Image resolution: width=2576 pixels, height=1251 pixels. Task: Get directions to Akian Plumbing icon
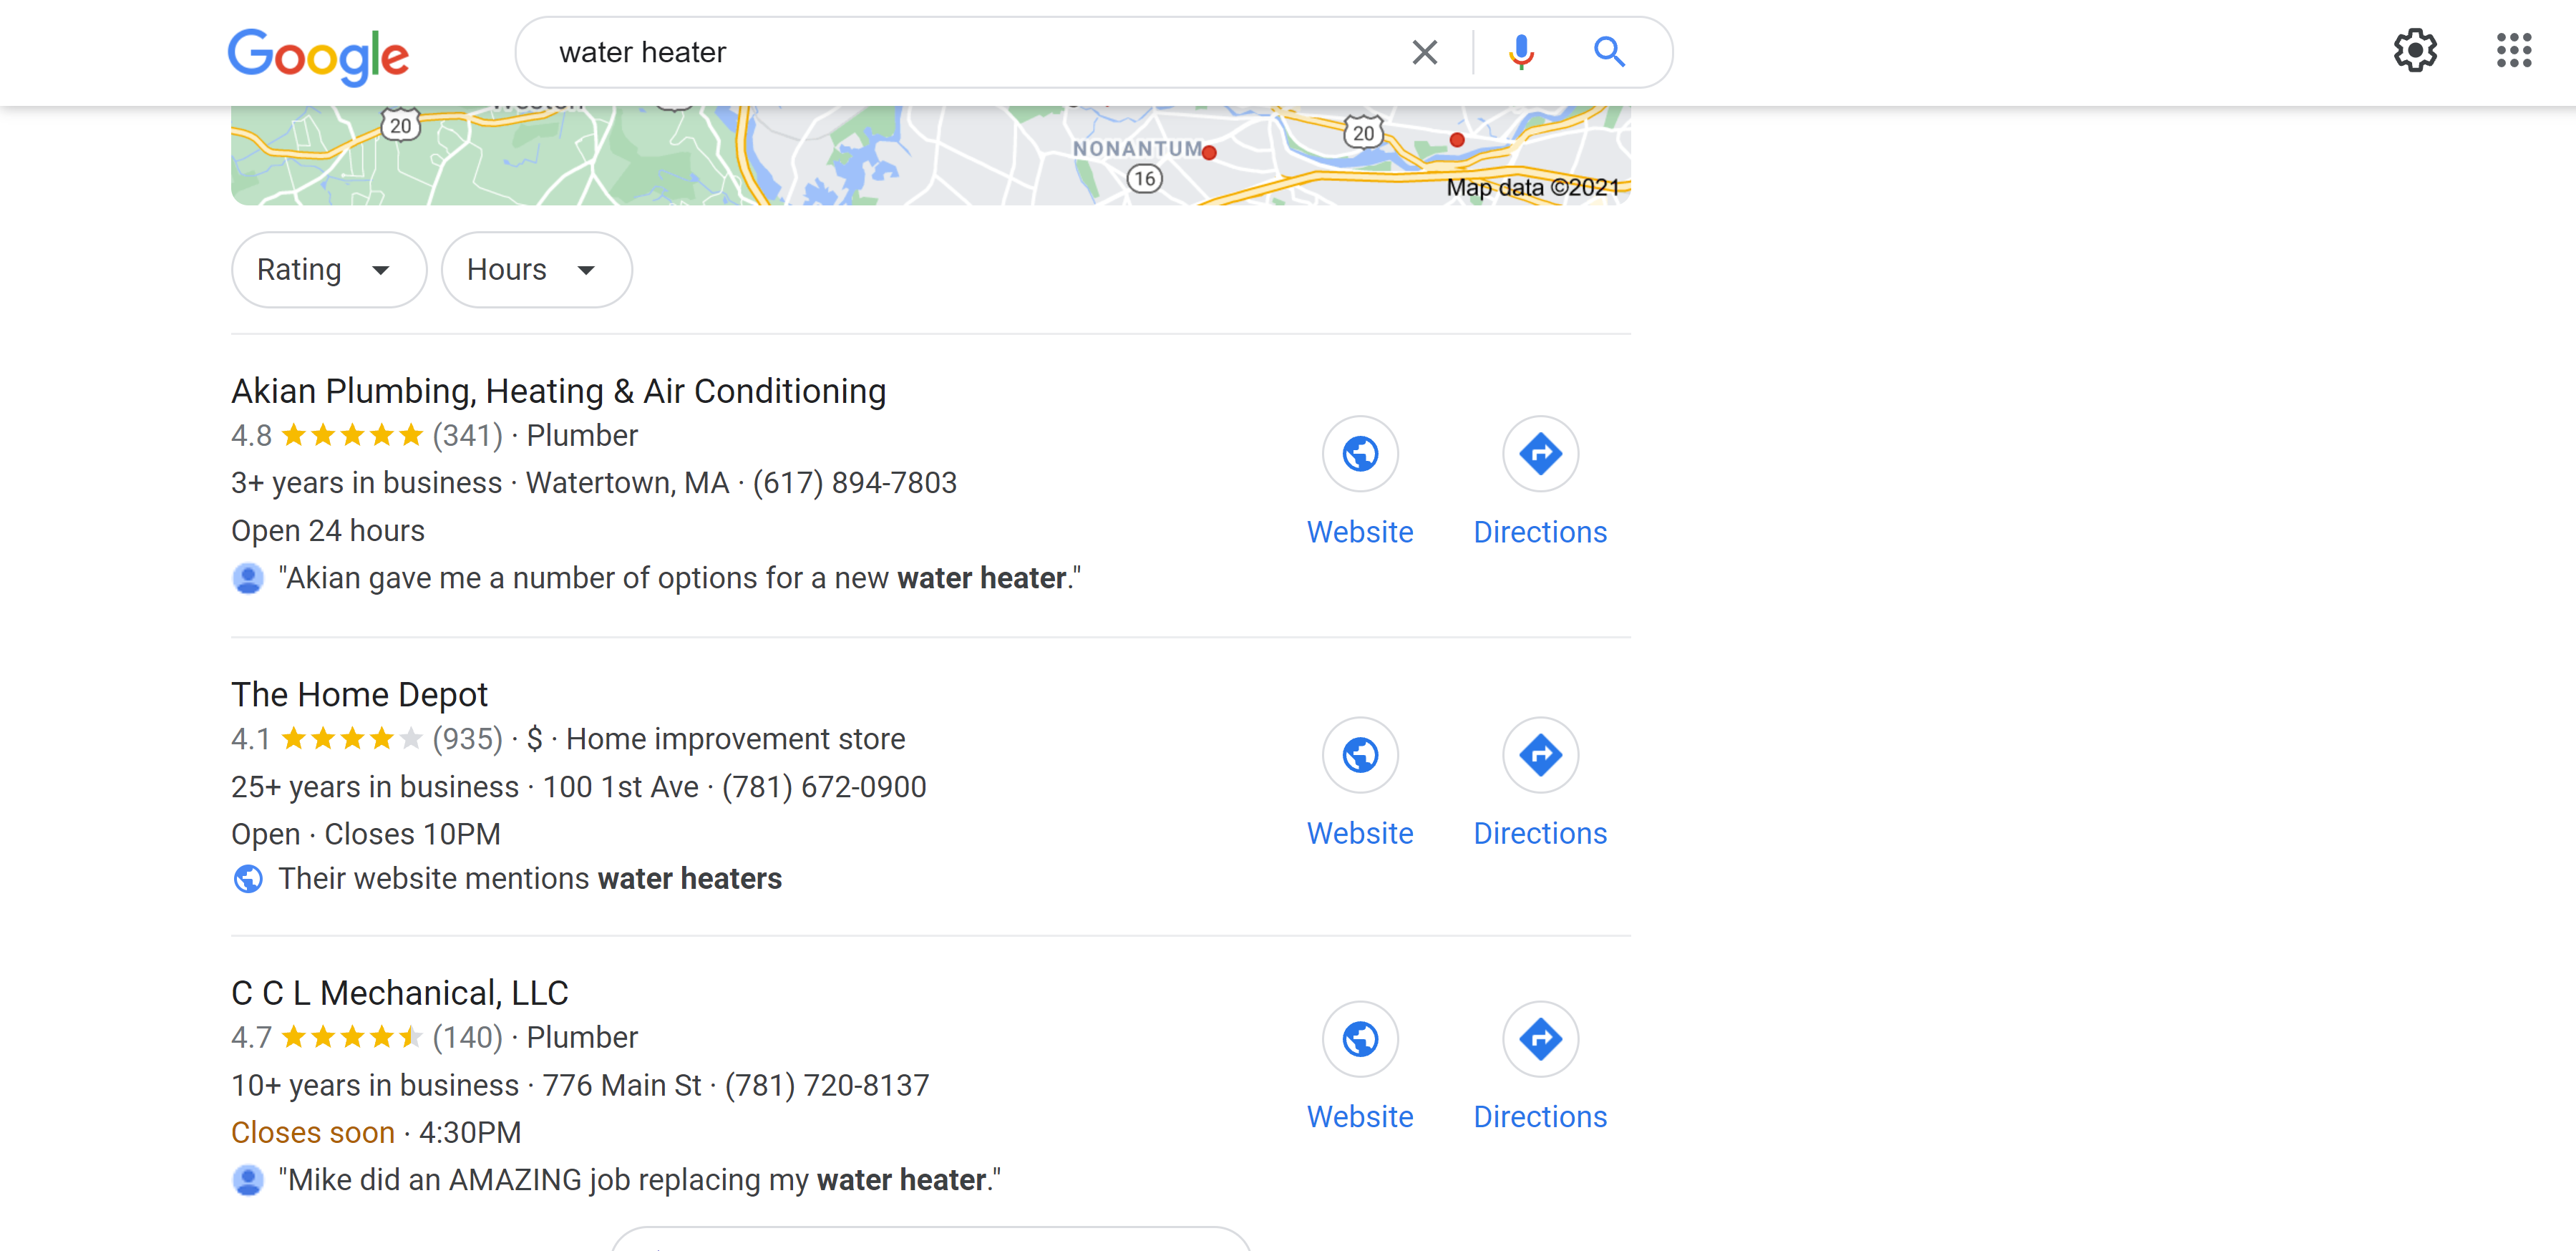pyautogui.click(x=1540, y=454)
